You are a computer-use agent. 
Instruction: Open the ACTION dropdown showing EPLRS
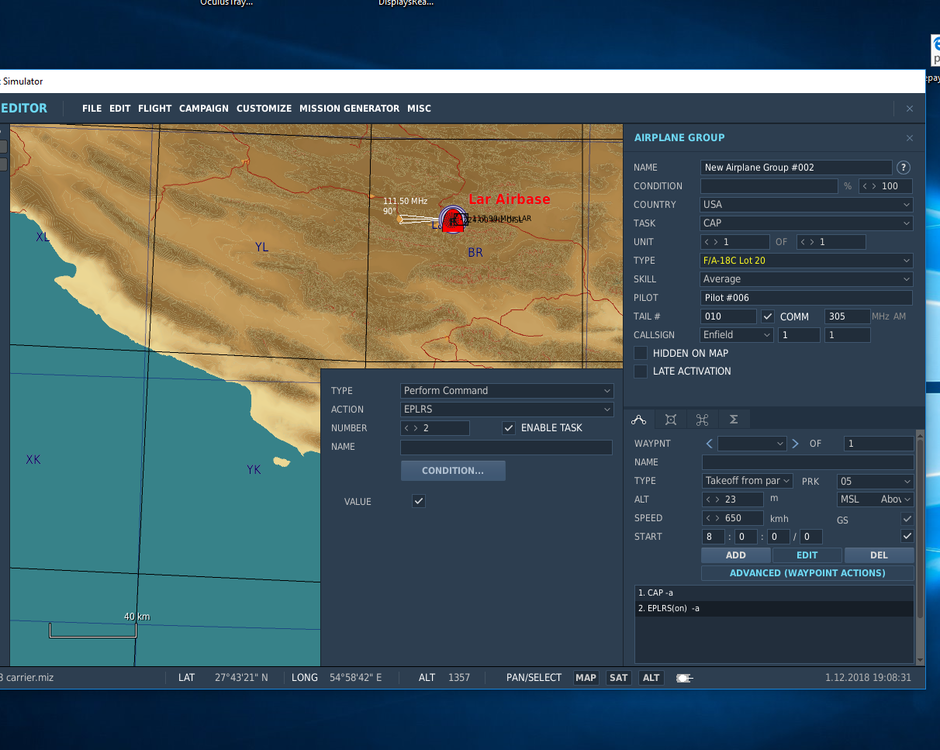click(x=506, y=409)
